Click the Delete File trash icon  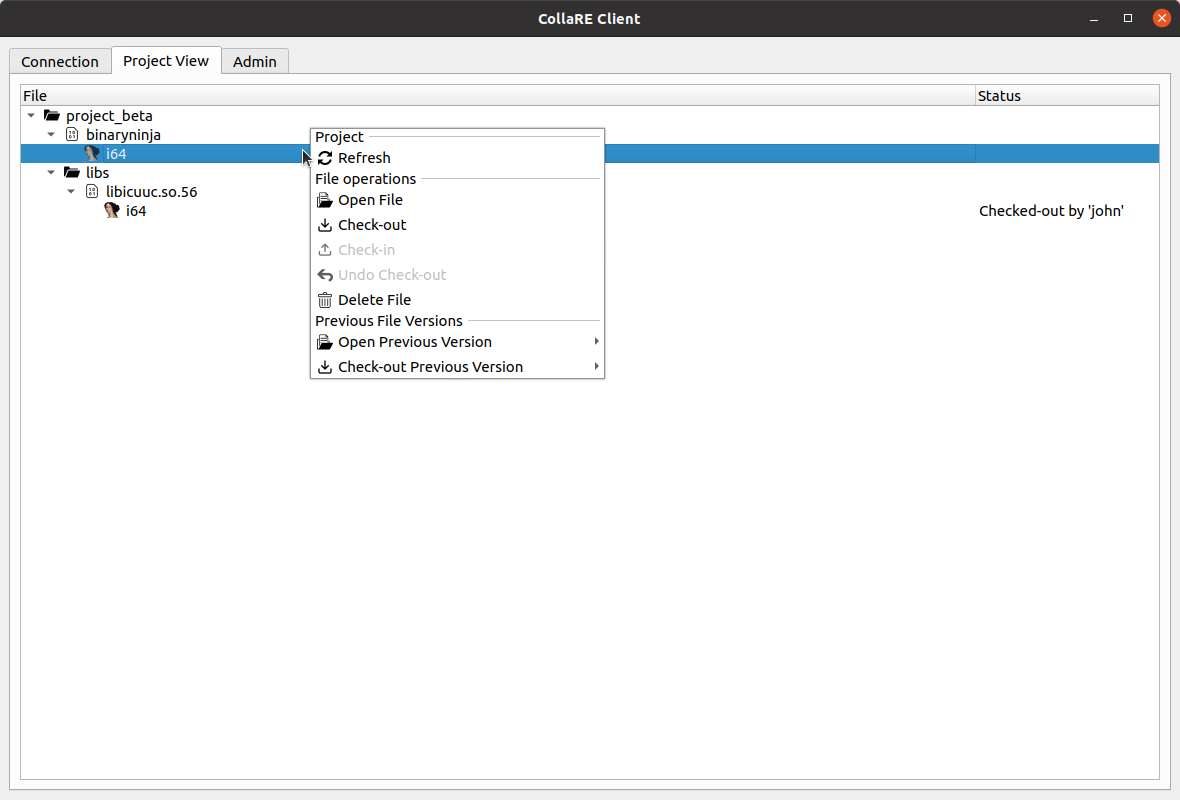324,300
